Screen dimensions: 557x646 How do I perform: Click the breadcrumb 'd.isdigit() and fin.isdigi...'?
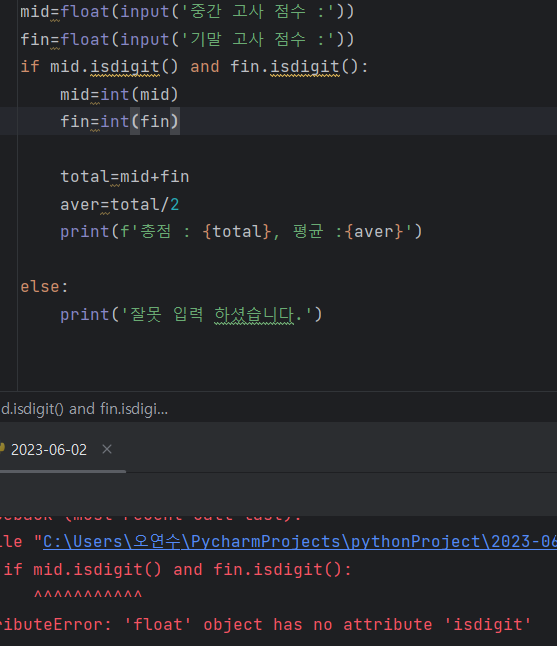(x=84, y=409)
